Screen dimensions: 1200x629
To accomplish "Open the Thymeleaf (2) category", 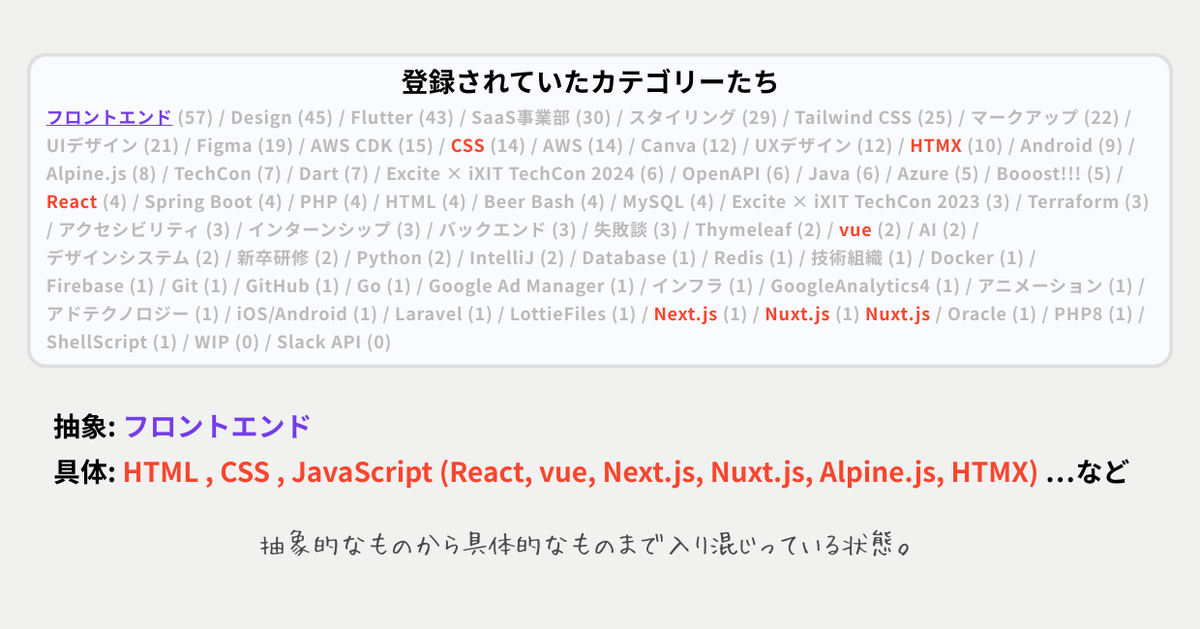I will click(759, 231).
